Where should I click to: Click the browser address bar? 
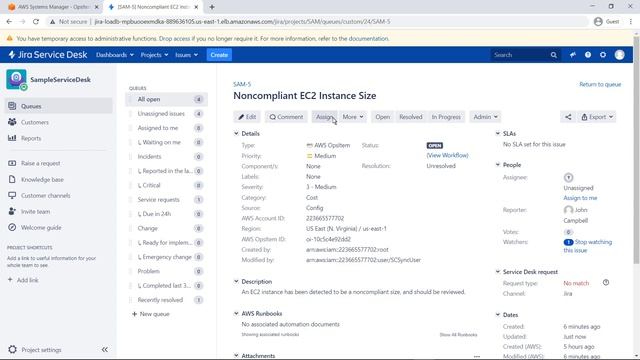click(x=318, y=22)
